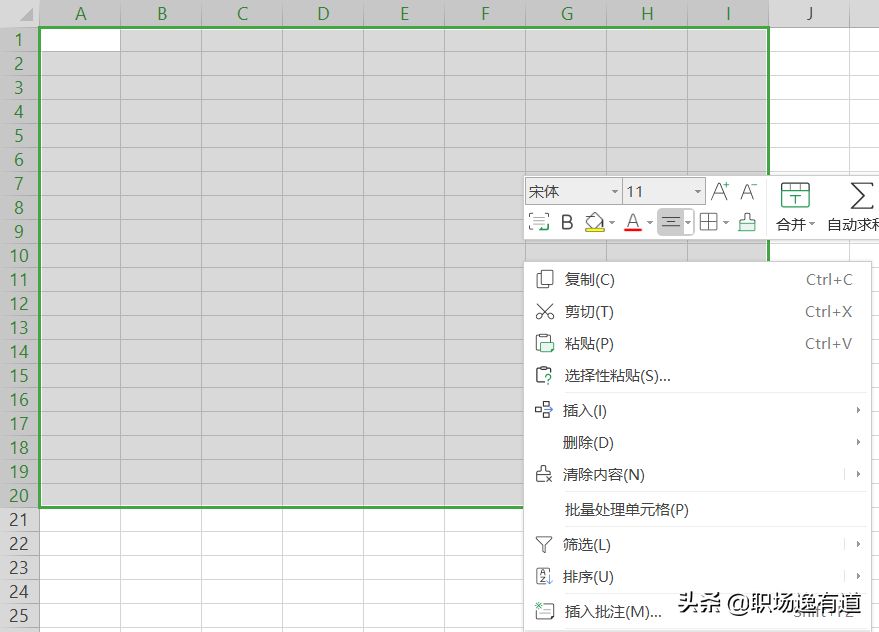The image size is (879, 632).
Task: Select row 15 header
Action: (19, 376)
